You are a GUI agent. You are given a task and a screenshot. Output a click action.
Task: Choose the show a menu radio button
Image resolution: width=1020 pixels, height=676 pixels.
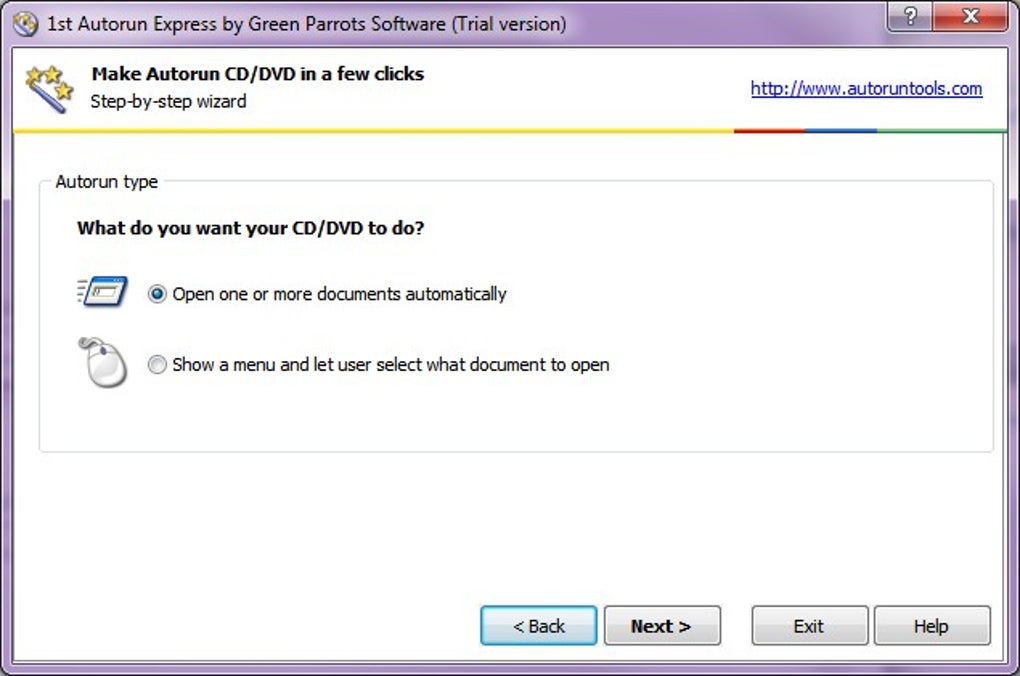click(157, 365)
